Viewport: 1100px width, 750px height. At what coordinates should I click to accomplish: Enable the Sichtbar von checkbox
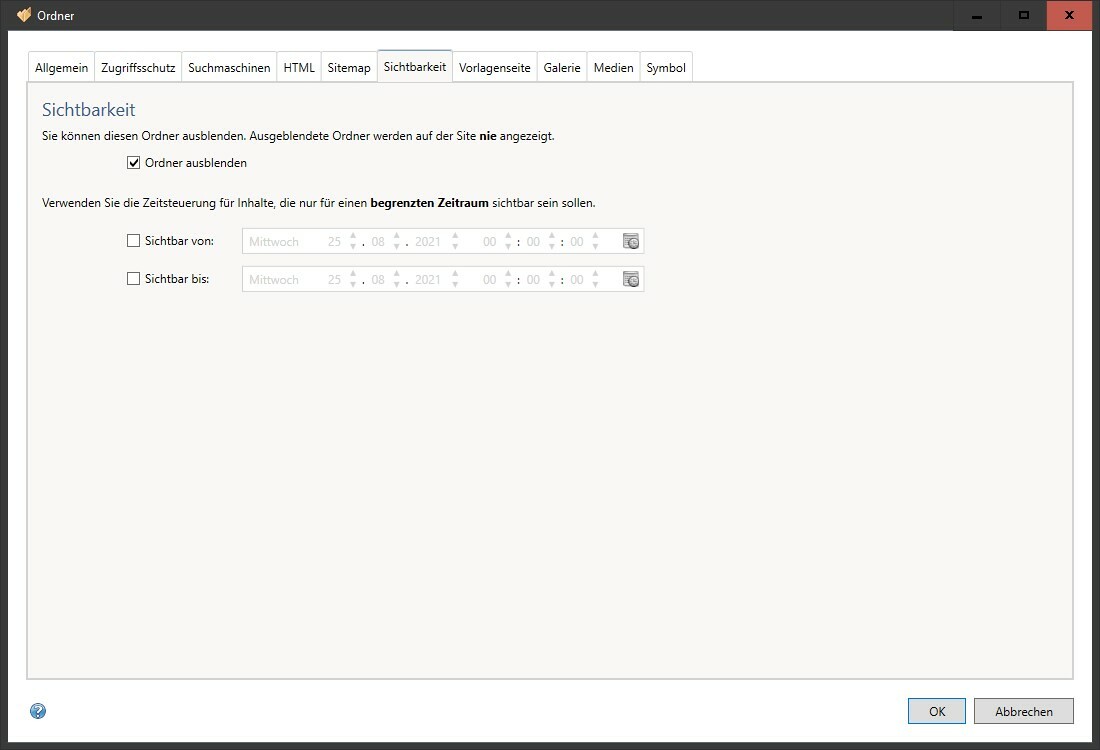pyautogui.click(x=133, y=241)
